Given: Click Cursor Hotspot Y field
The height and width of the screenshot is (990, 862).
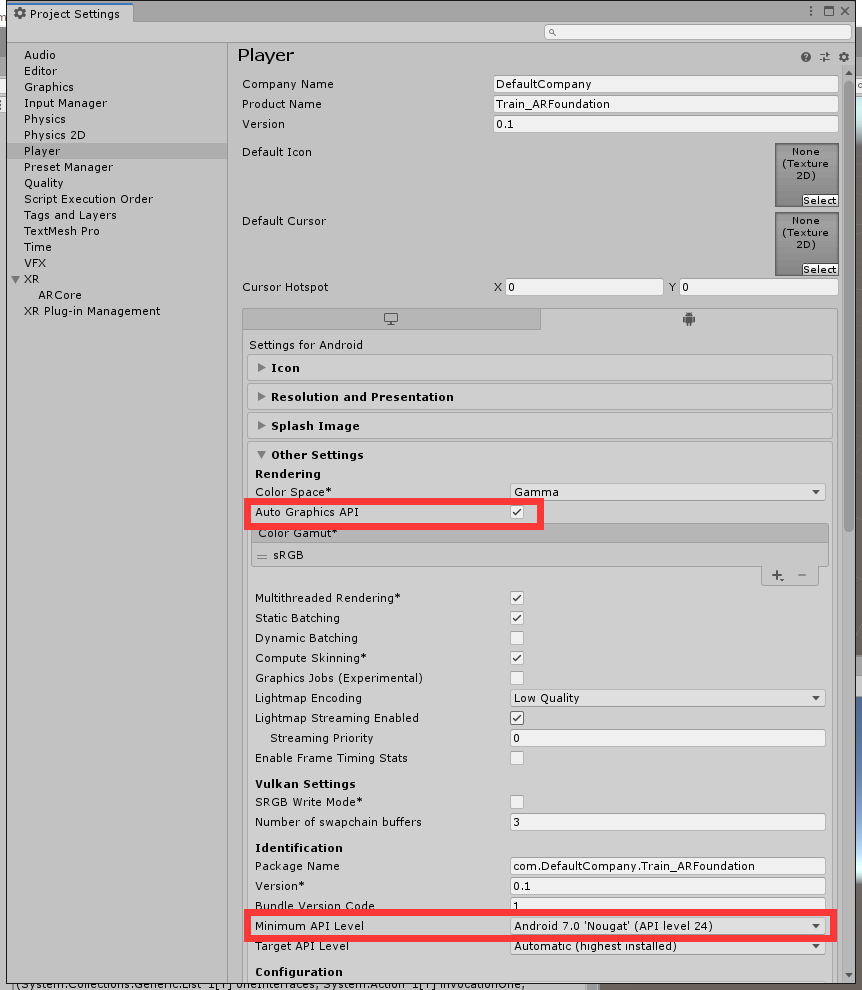Looking at the screenshot, I should pos(759,287).
